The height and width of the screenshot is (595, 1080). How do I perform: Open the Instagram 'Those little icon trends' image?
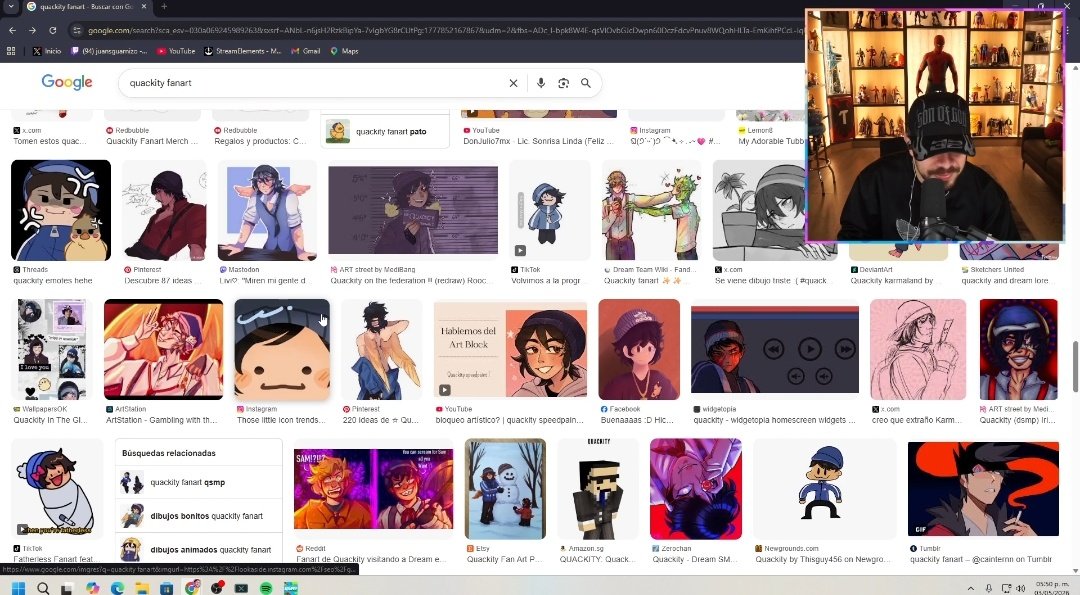(x=282, y=349)
